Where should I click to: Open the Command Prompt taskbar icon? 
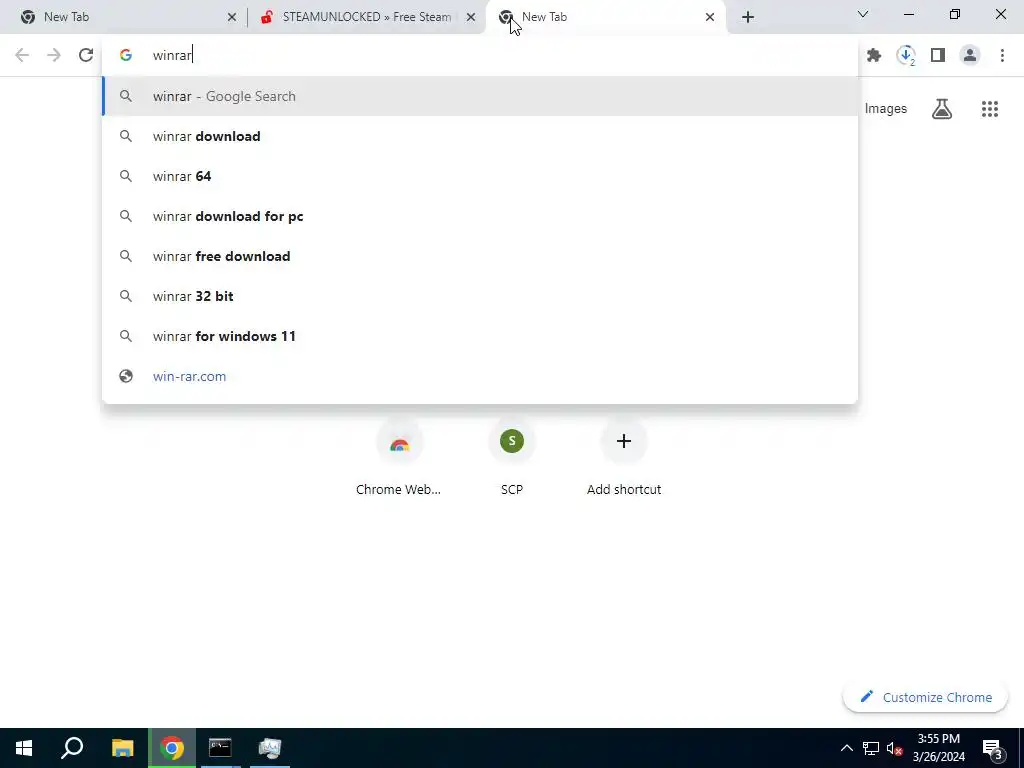(x=220, y=748)
